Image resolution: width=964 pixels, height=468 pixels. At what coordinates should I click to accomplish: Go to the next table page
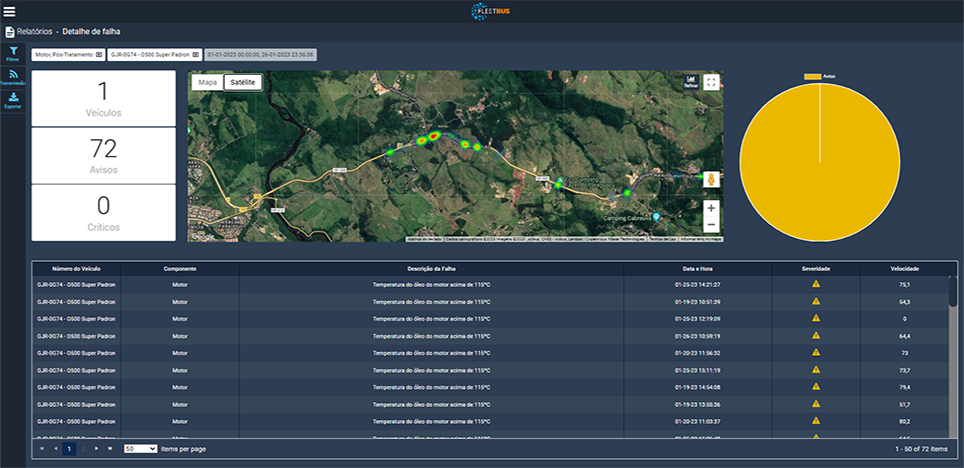pos(96,449)
